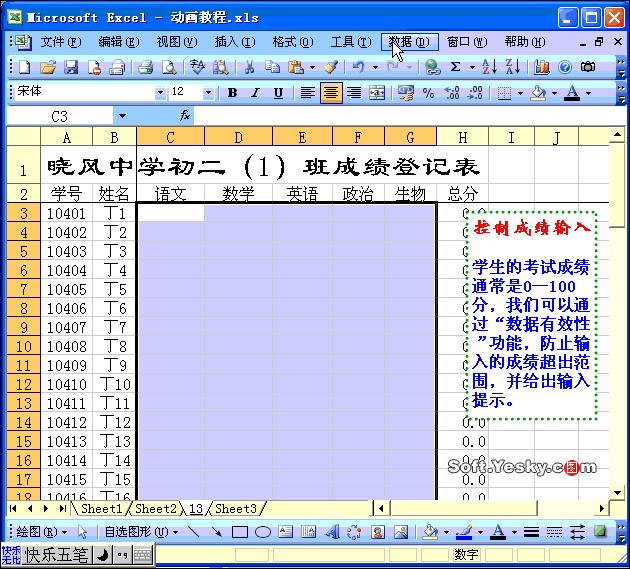Toggle the IME moon mode button
This screenshot has width=630, height=569.
point(103,556)
